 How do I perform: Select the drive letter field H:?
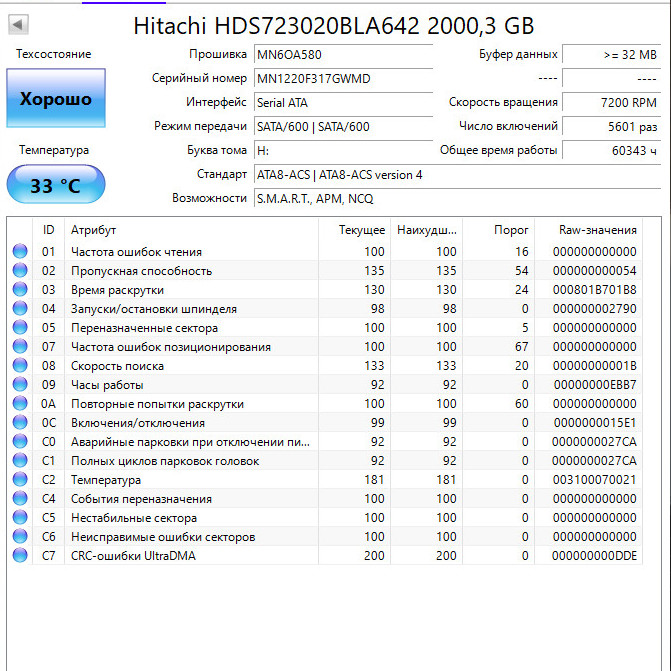(x=343, y=151)
